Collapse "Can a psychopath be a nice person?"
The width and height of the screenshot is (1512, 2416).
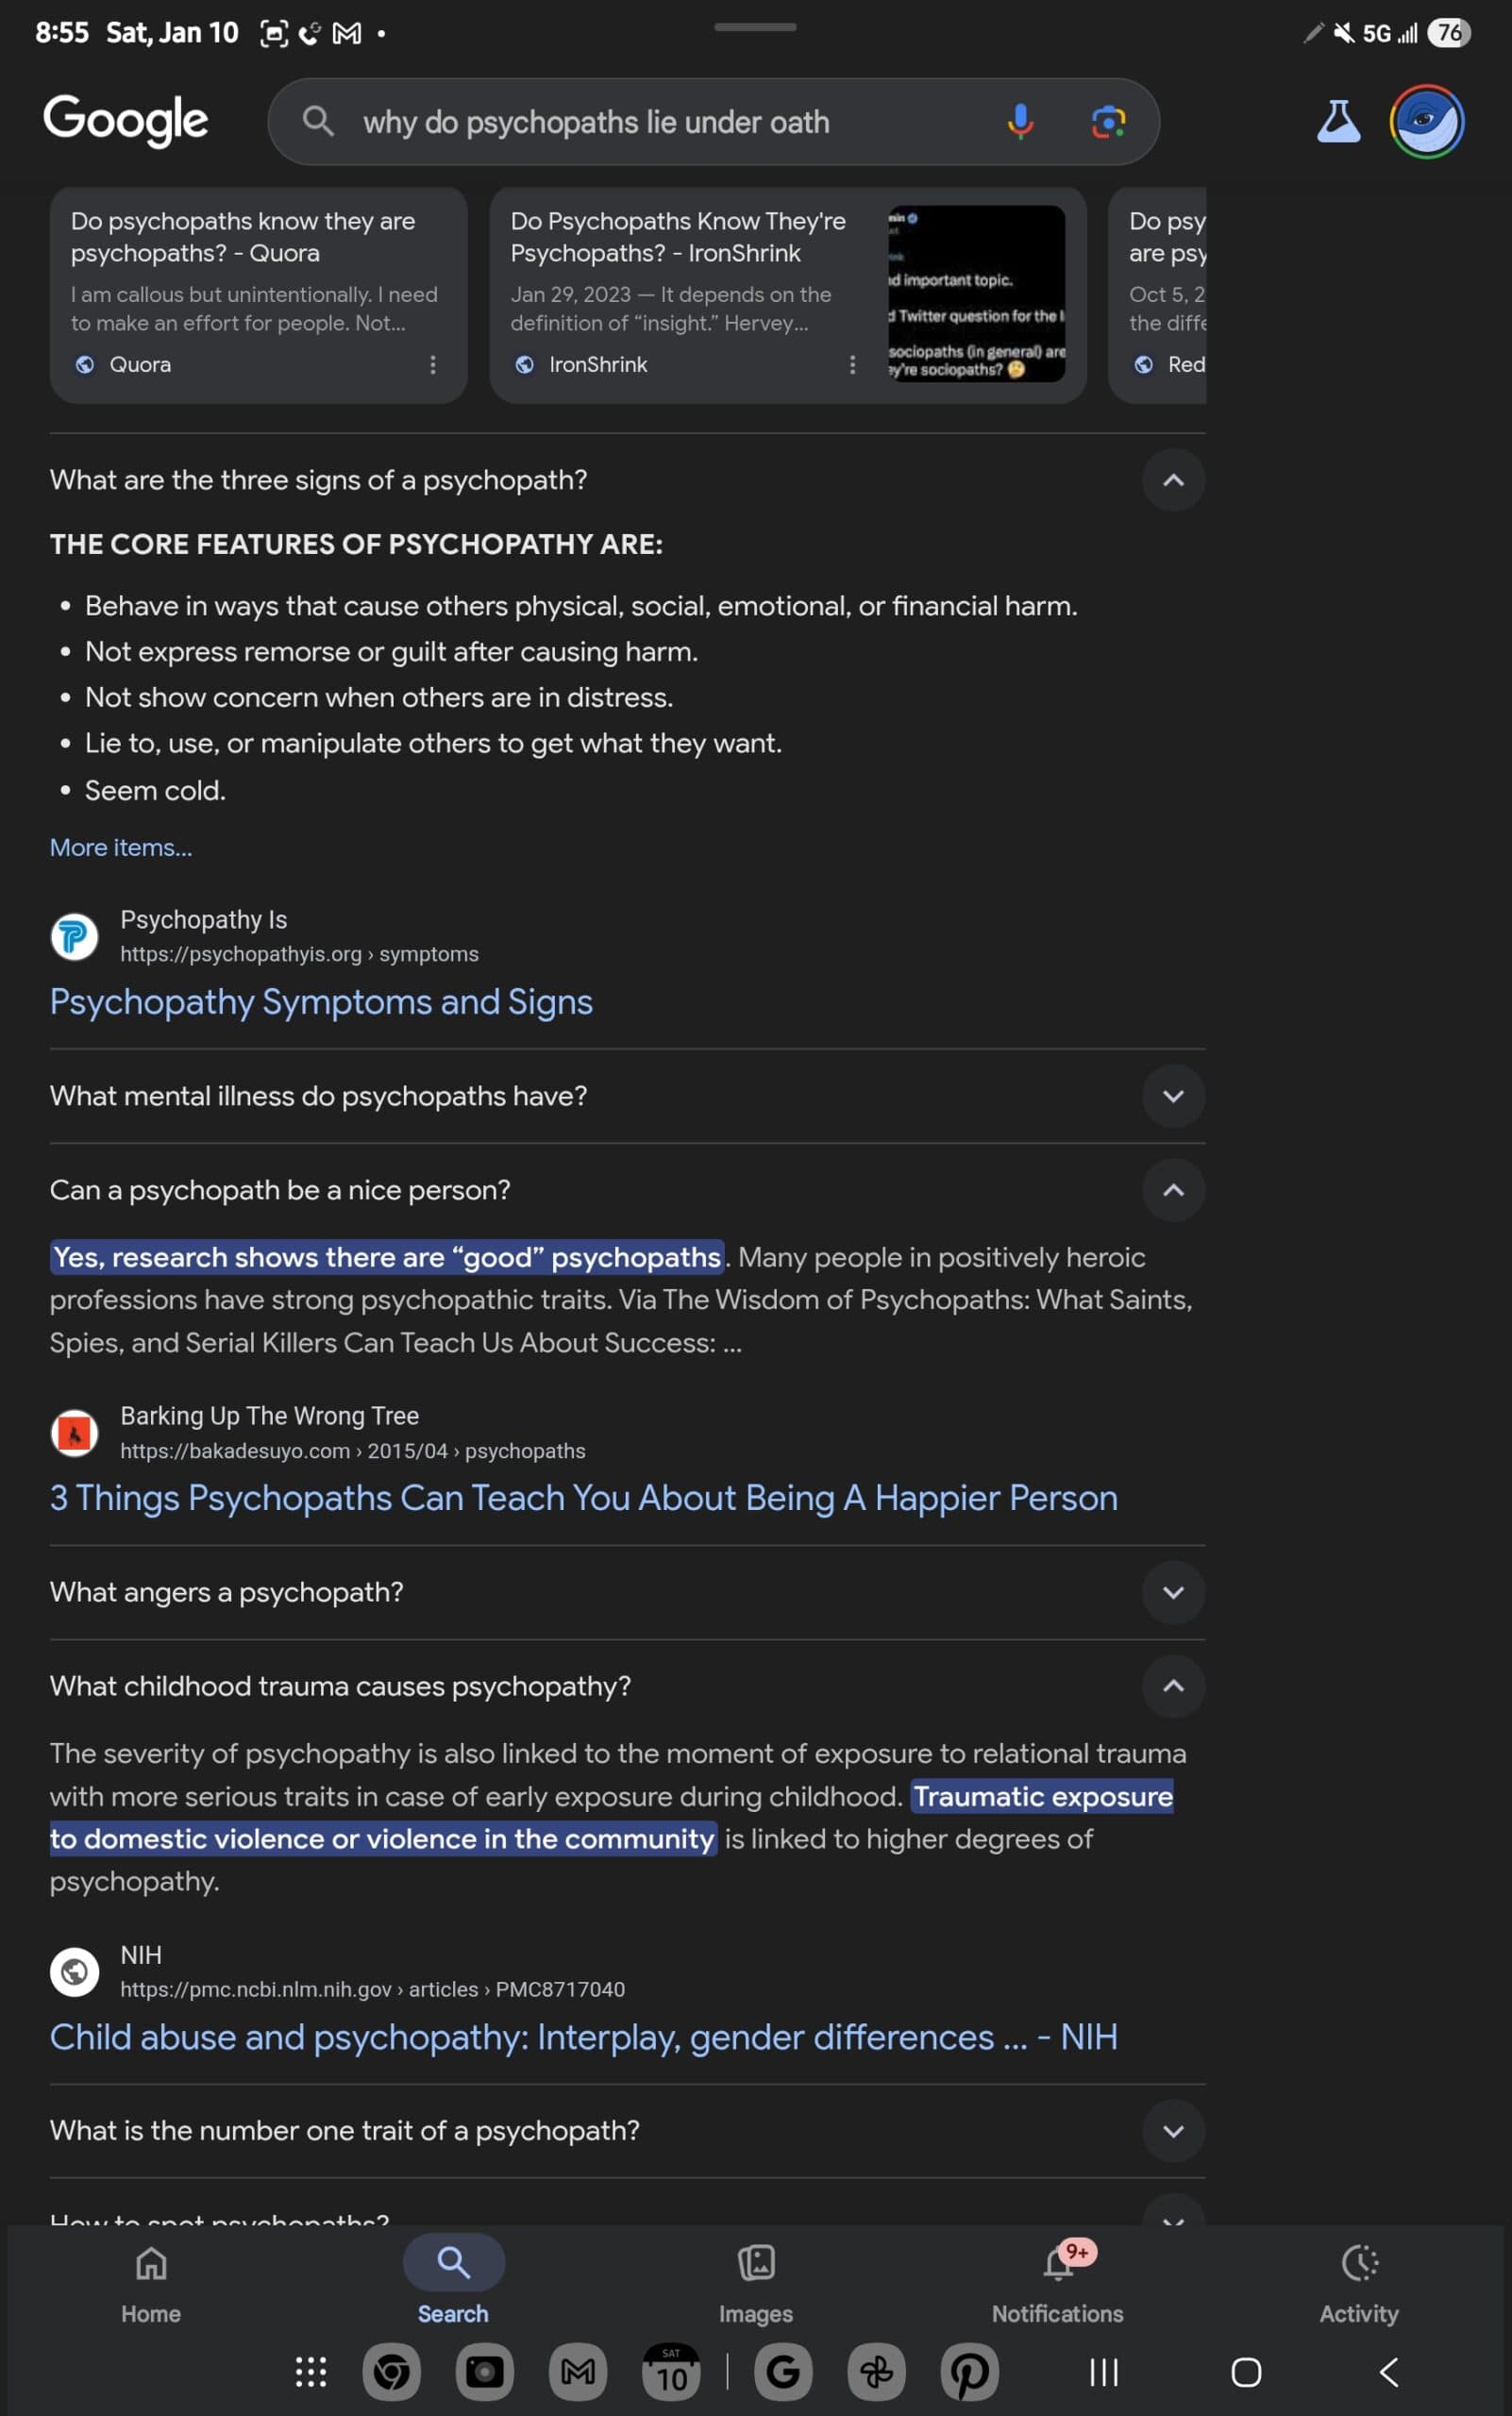pyautogui.click(x=1173, y=1190)
